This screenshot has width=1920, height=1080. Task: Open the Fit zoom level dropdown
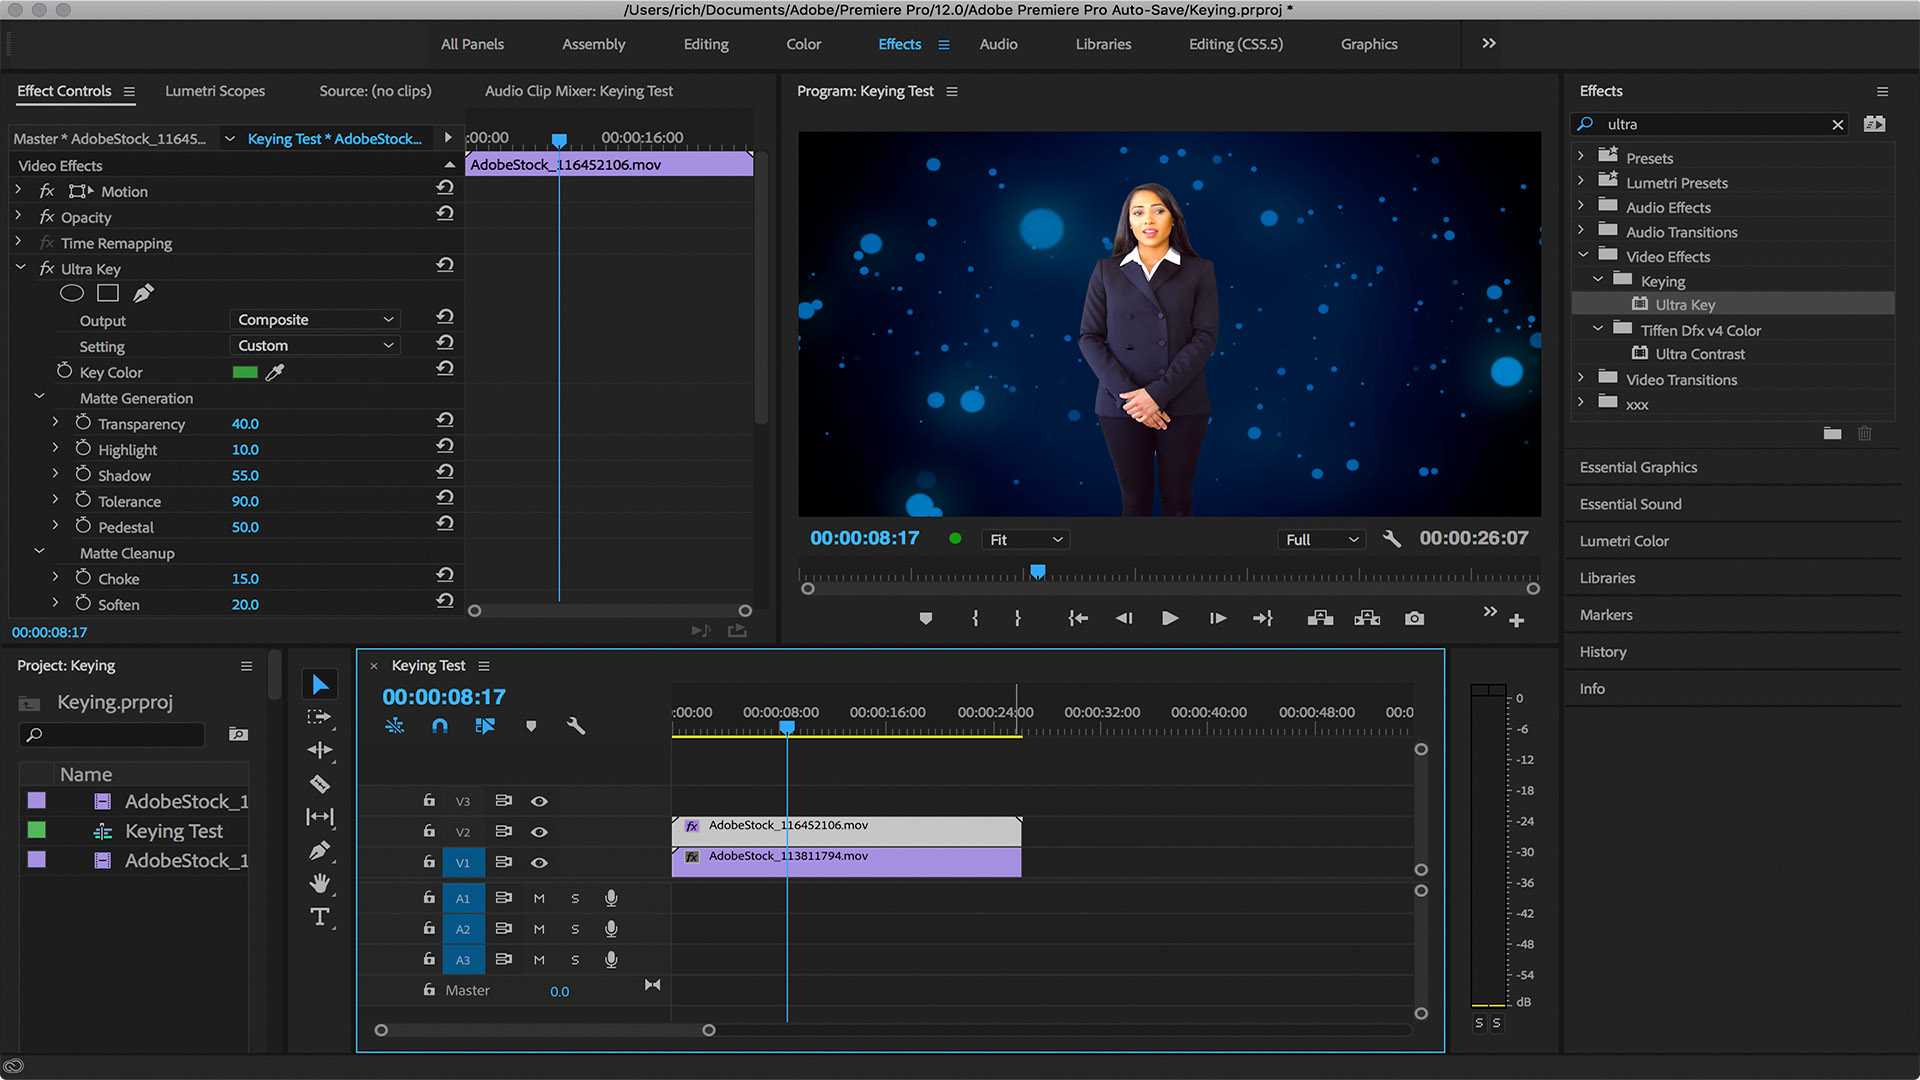tap(1025, 540)
